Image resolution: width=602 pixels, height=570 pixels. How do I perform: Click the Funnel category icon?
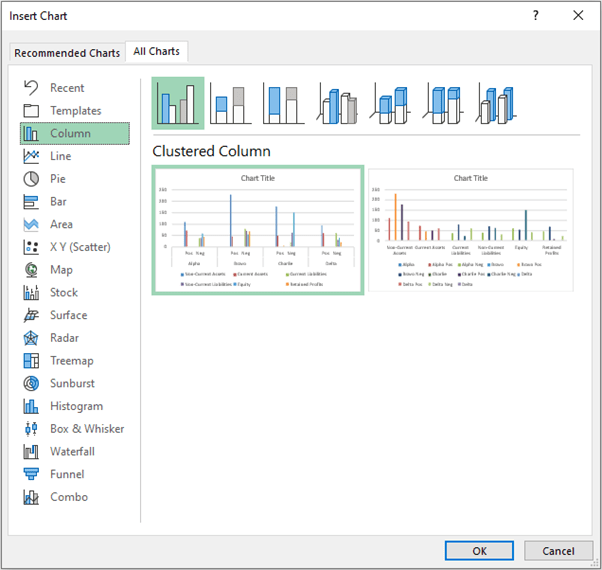pos(31,474)
